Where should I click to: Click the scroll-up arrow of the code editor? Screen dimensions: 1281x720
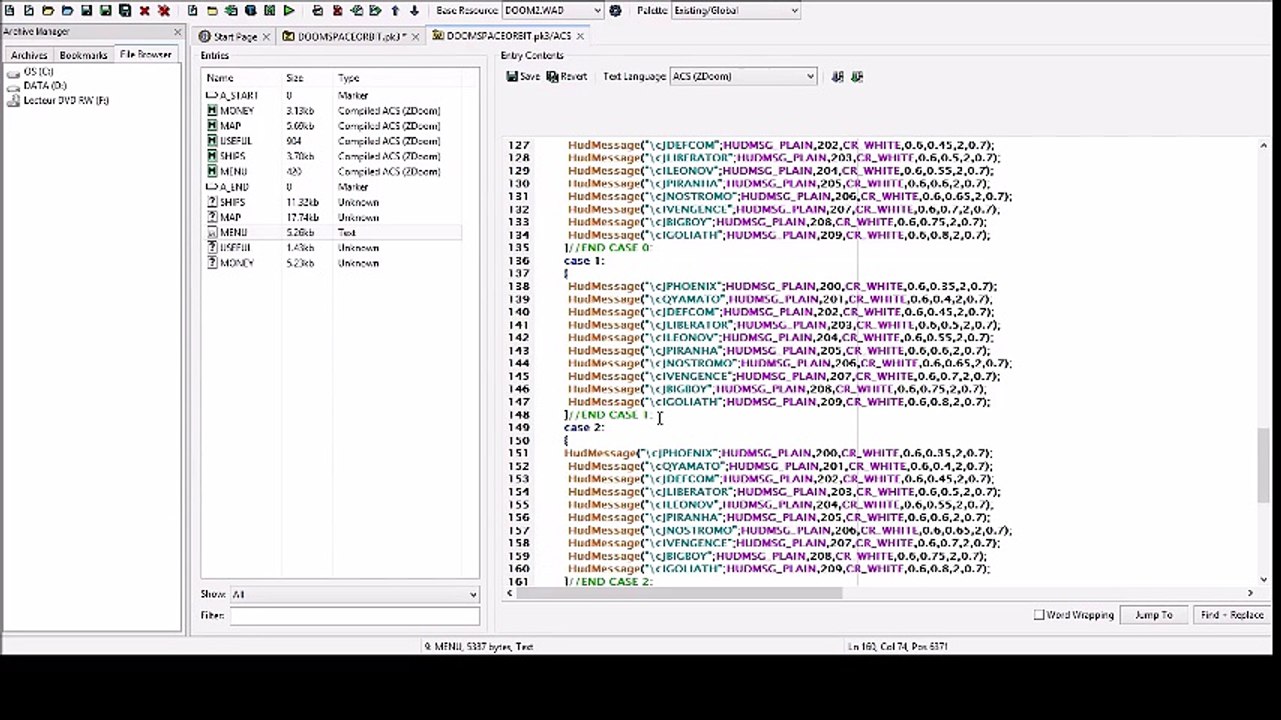pos(1263,146)
